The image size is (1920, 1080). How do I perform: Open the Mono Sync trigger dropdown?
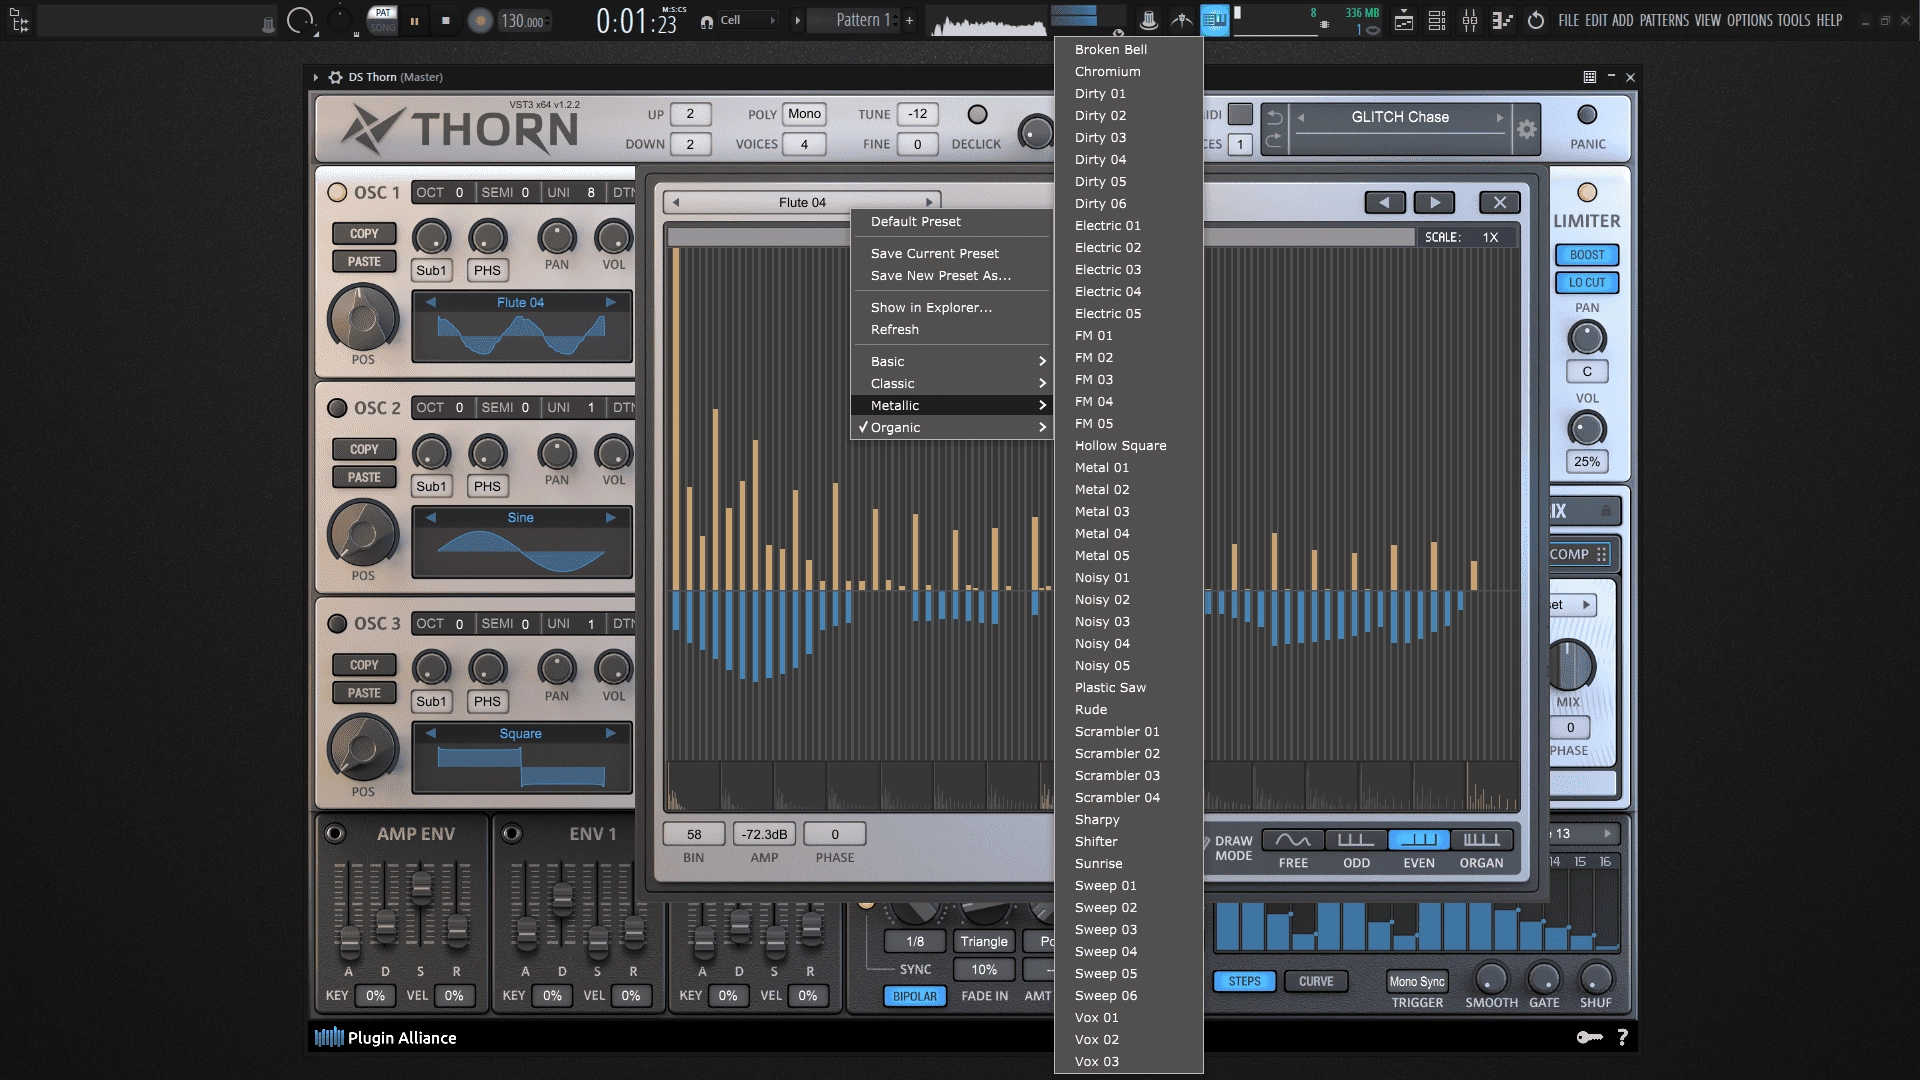[1417, 982]
